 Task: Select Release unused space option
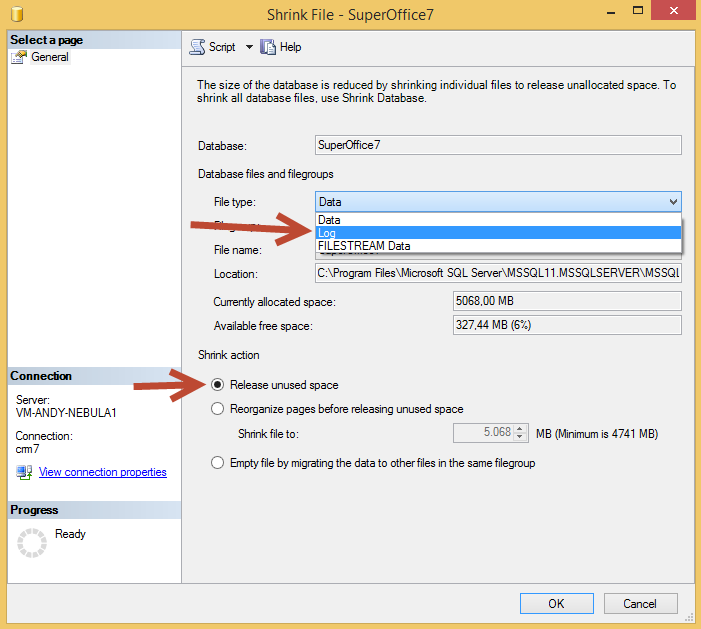(217, 384)
